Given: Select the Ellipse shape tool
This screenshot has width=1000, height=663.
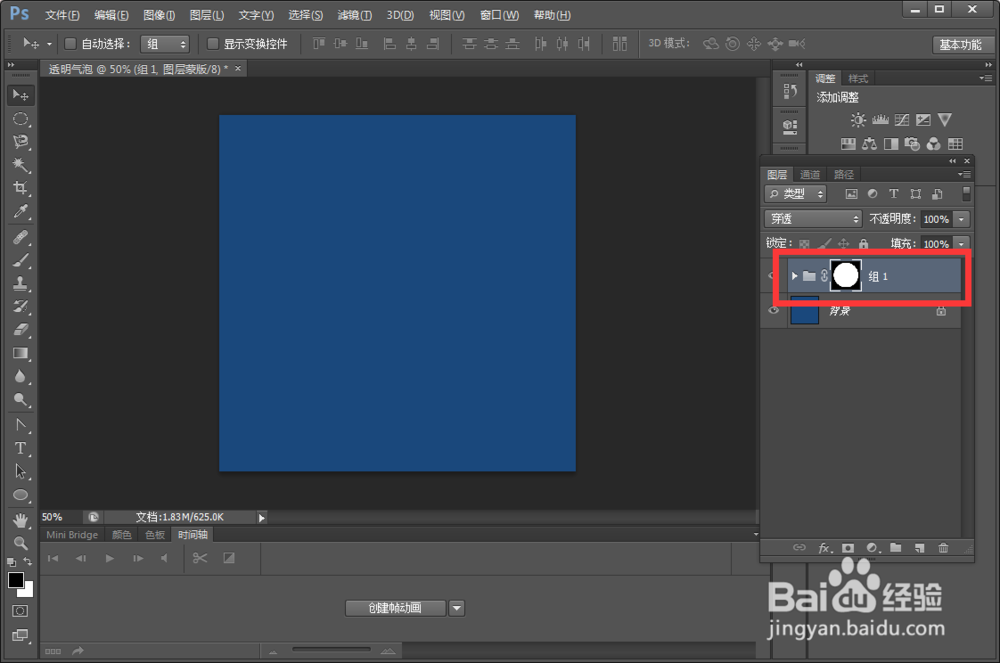Looking at the screenshot, I should [x=20, y=495].
